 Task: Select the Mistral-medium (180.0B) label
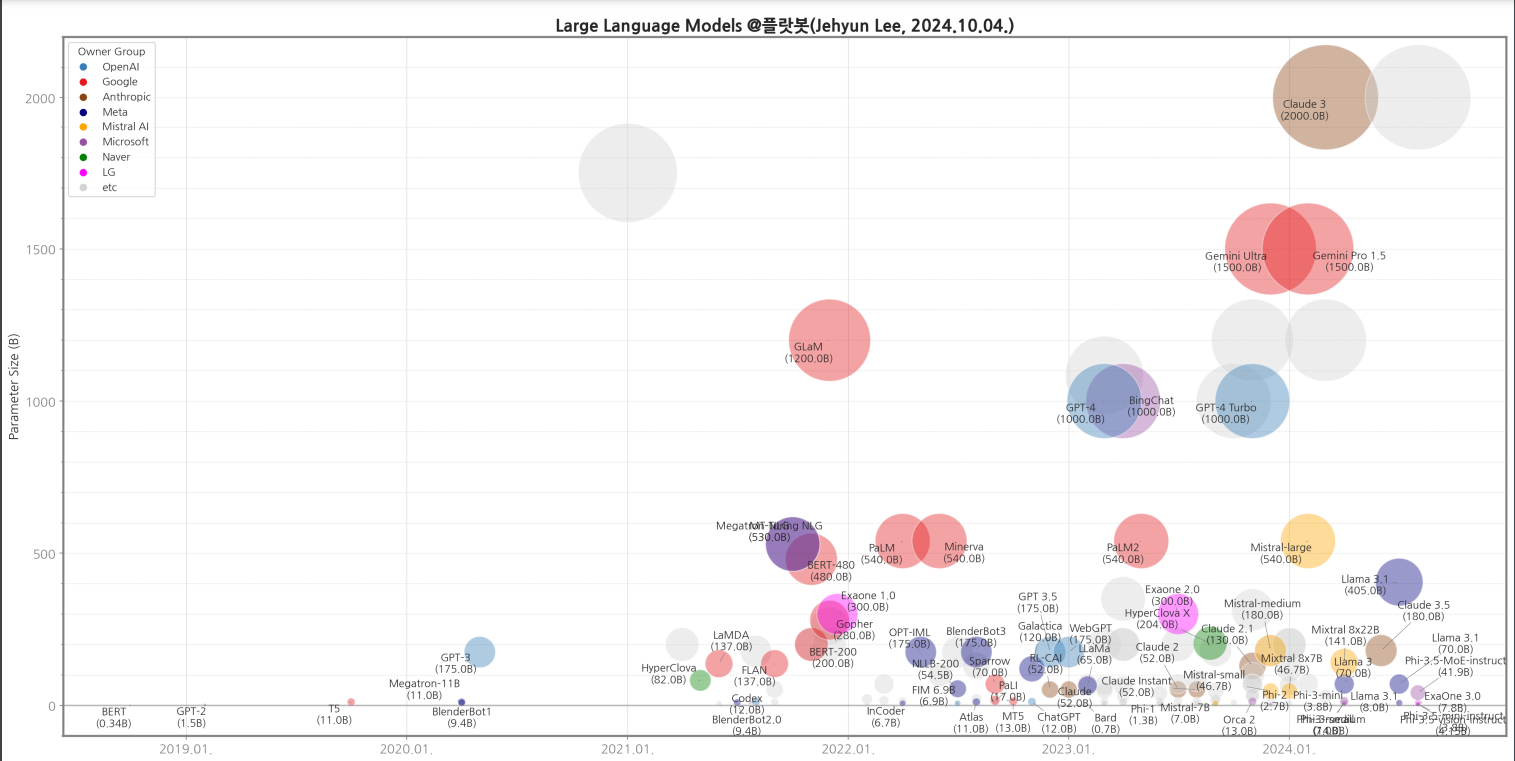point(1262,609)
